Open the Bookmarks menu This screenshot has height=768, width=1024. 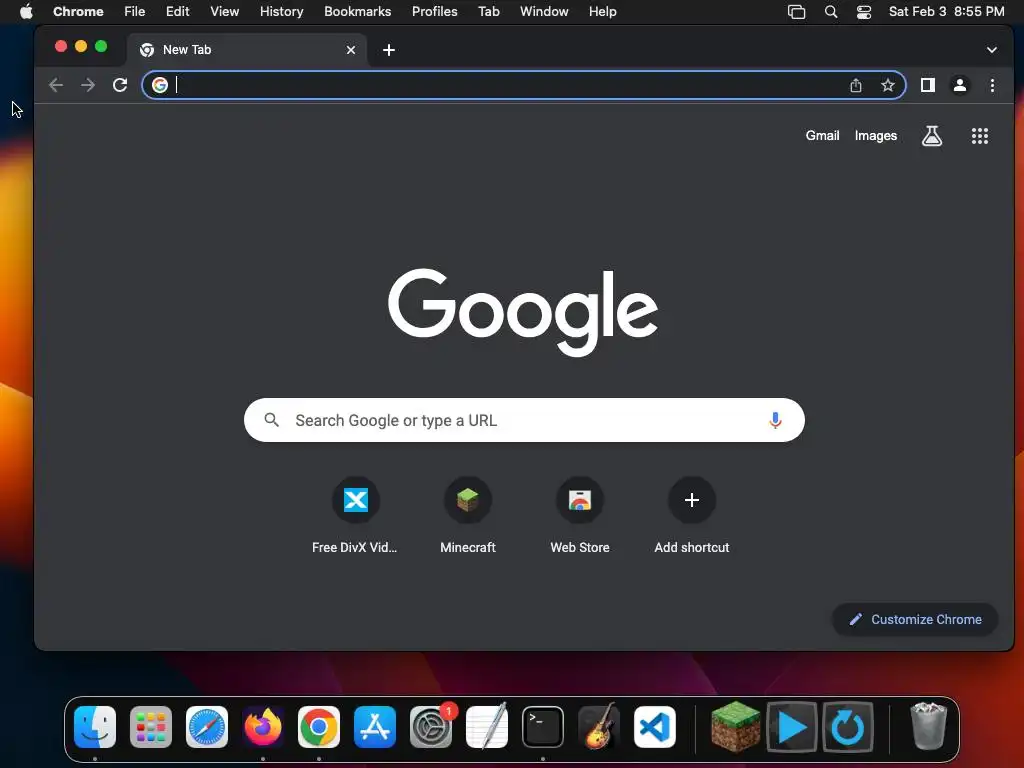point(357,12)
